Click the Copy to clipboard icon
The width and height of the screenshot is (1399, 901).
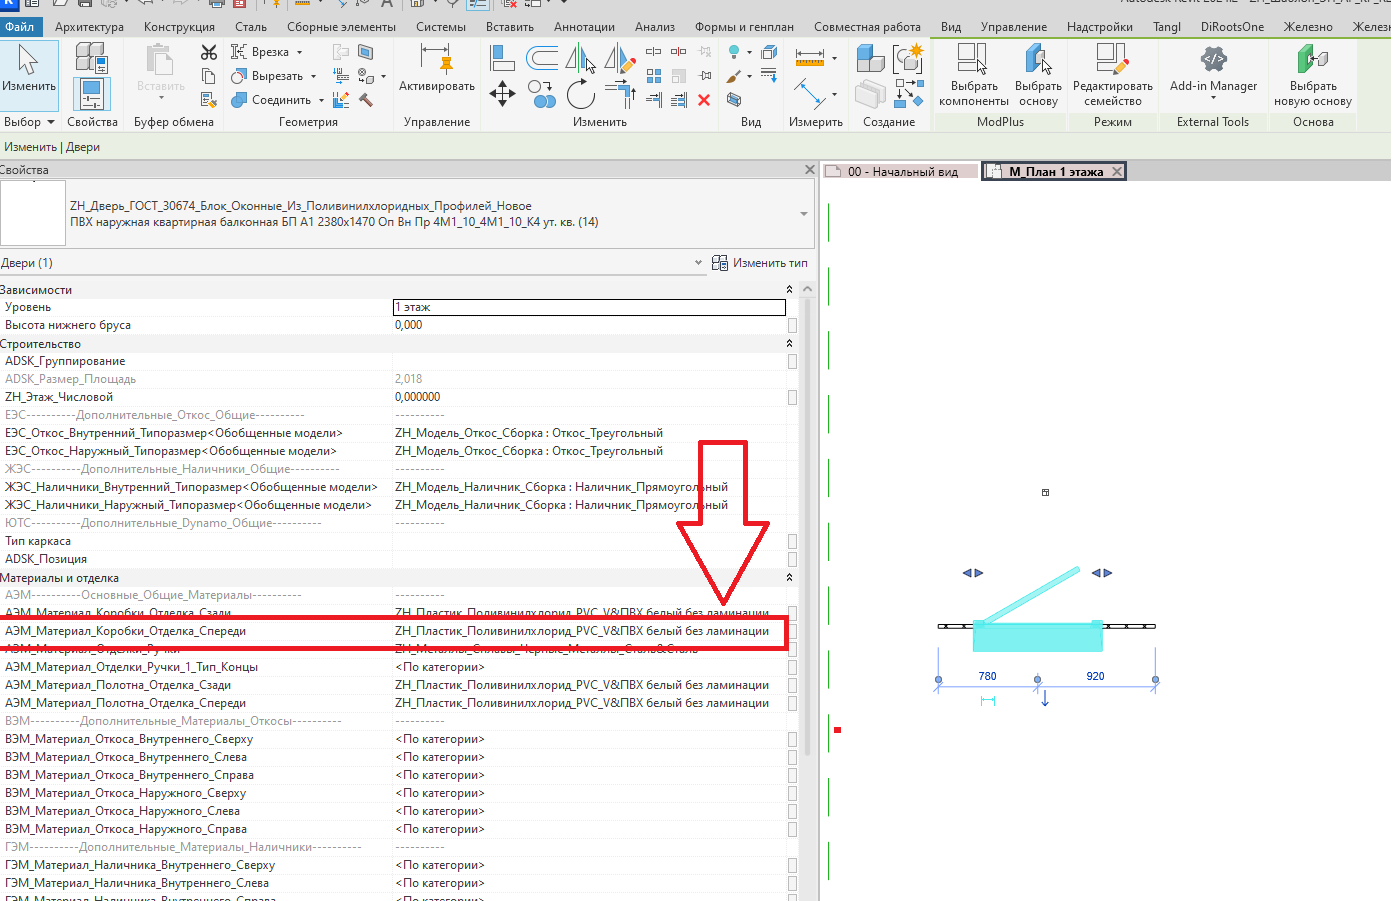209,76
